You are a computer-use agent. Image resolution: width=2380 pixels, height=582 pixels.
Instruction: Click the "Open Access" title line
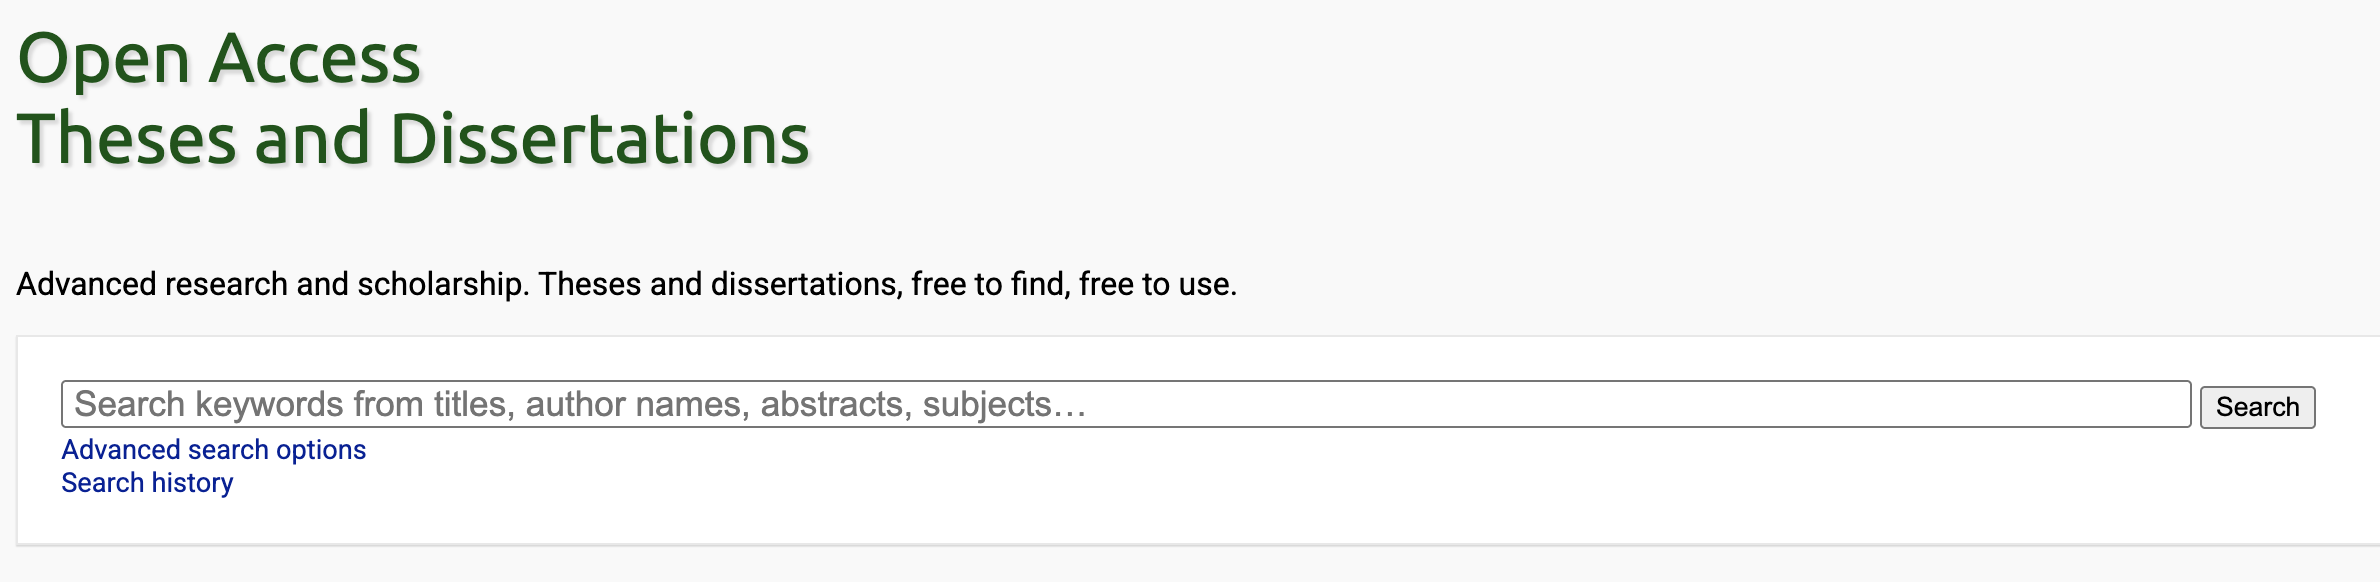(x=219, y=59)
